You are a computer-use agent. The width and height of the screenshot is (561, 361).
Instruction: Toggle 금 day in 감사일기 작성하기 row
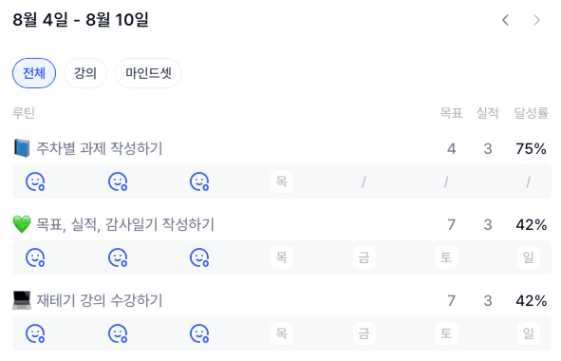364,258
